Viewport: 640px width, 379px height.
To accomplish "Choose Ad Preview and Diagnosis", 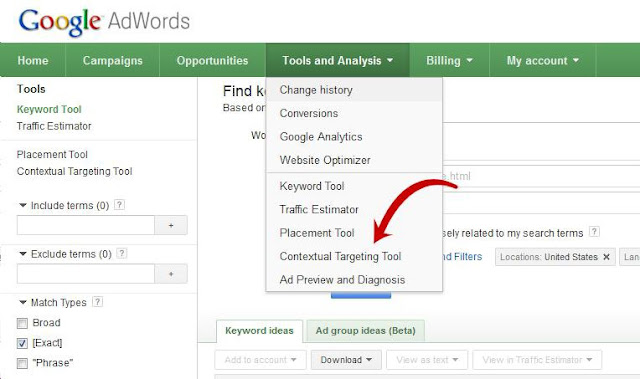I will coord(354,280).
